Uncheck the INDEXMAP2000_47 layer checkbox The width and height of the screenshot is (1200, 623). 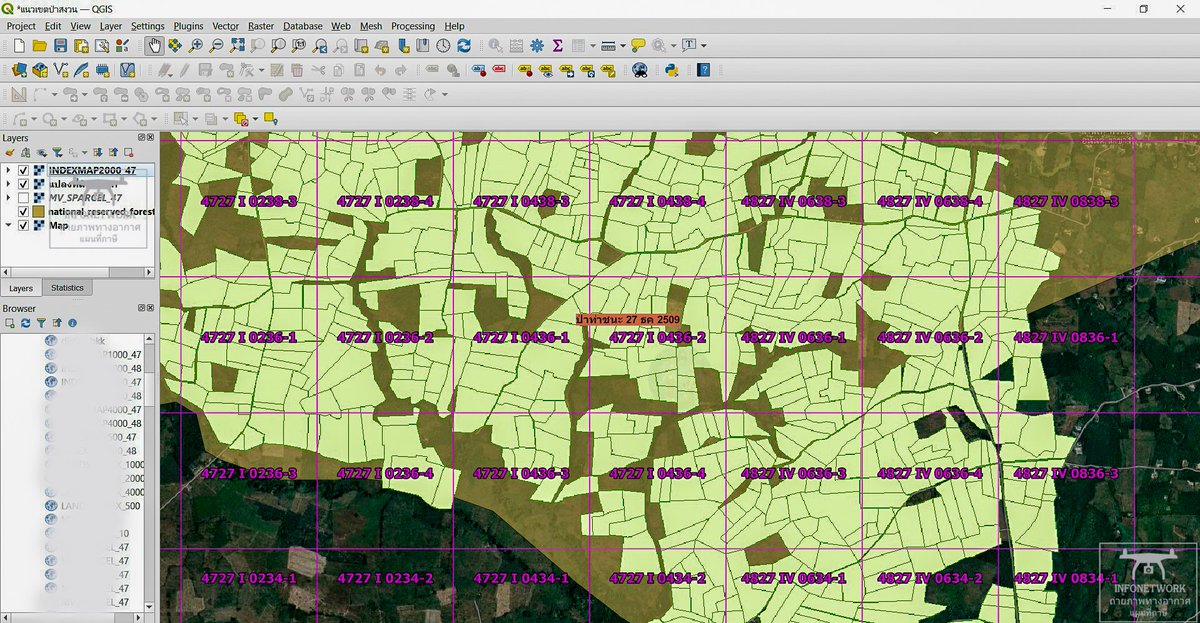[x=23, y=171]
